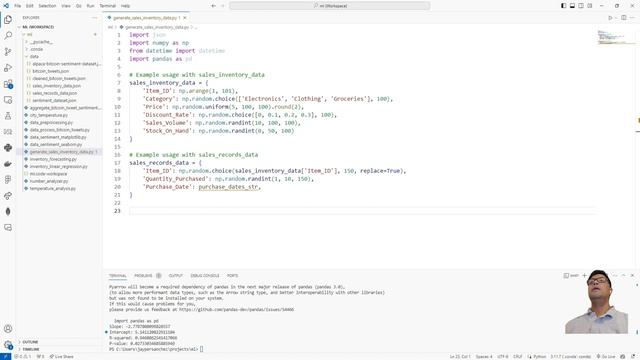Close the generate_sales_inventory_data.py tab

pyautogui.click(x=184, y=18)
